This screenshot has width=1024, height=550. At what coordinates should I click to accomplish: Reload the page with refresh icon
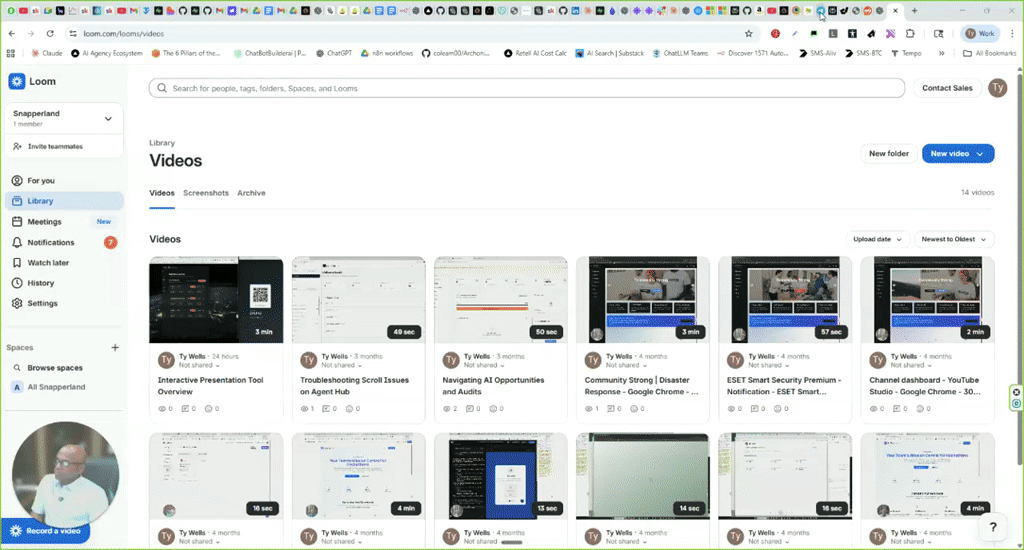pos(50,33)
